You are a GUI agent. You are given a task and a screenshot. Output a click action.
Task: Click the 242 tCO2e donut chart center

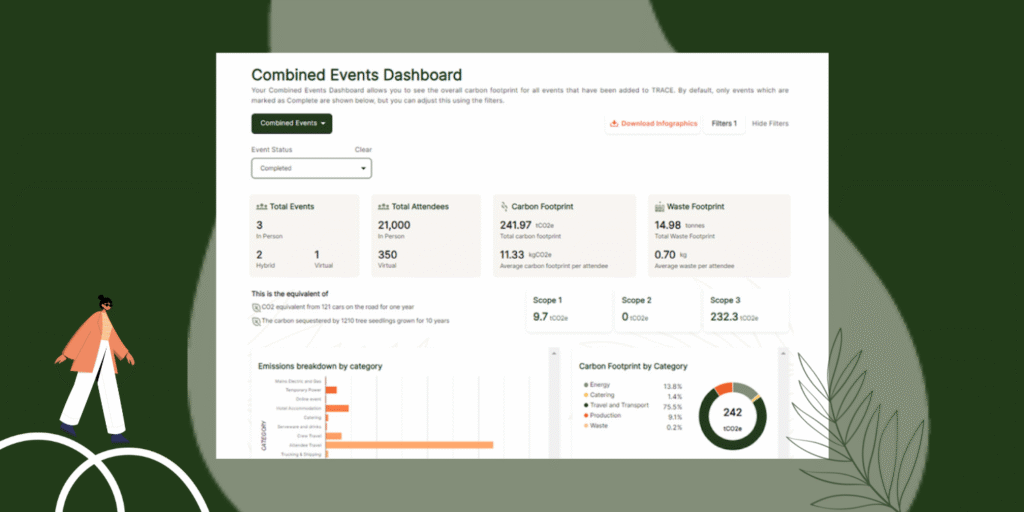733,417
